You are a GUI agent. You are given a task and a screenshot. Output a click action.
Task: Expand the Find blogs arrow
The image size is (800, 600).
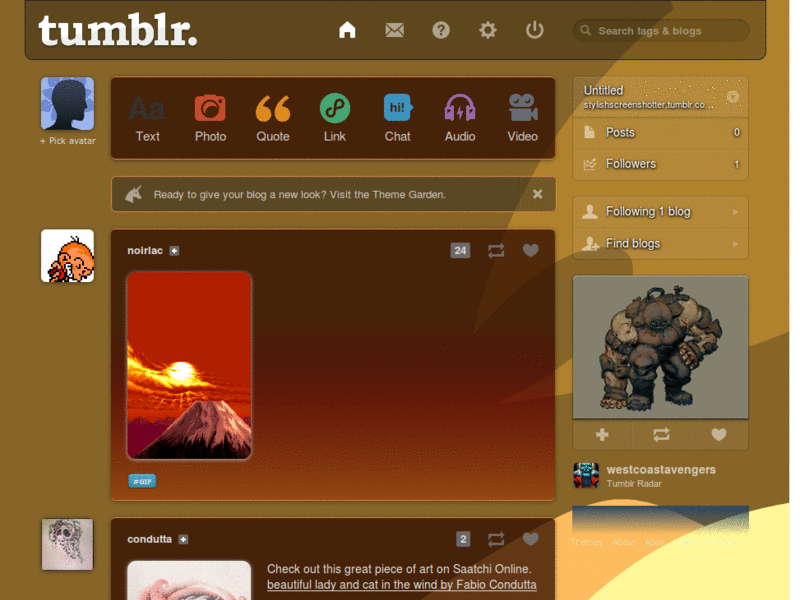[735, 244]
